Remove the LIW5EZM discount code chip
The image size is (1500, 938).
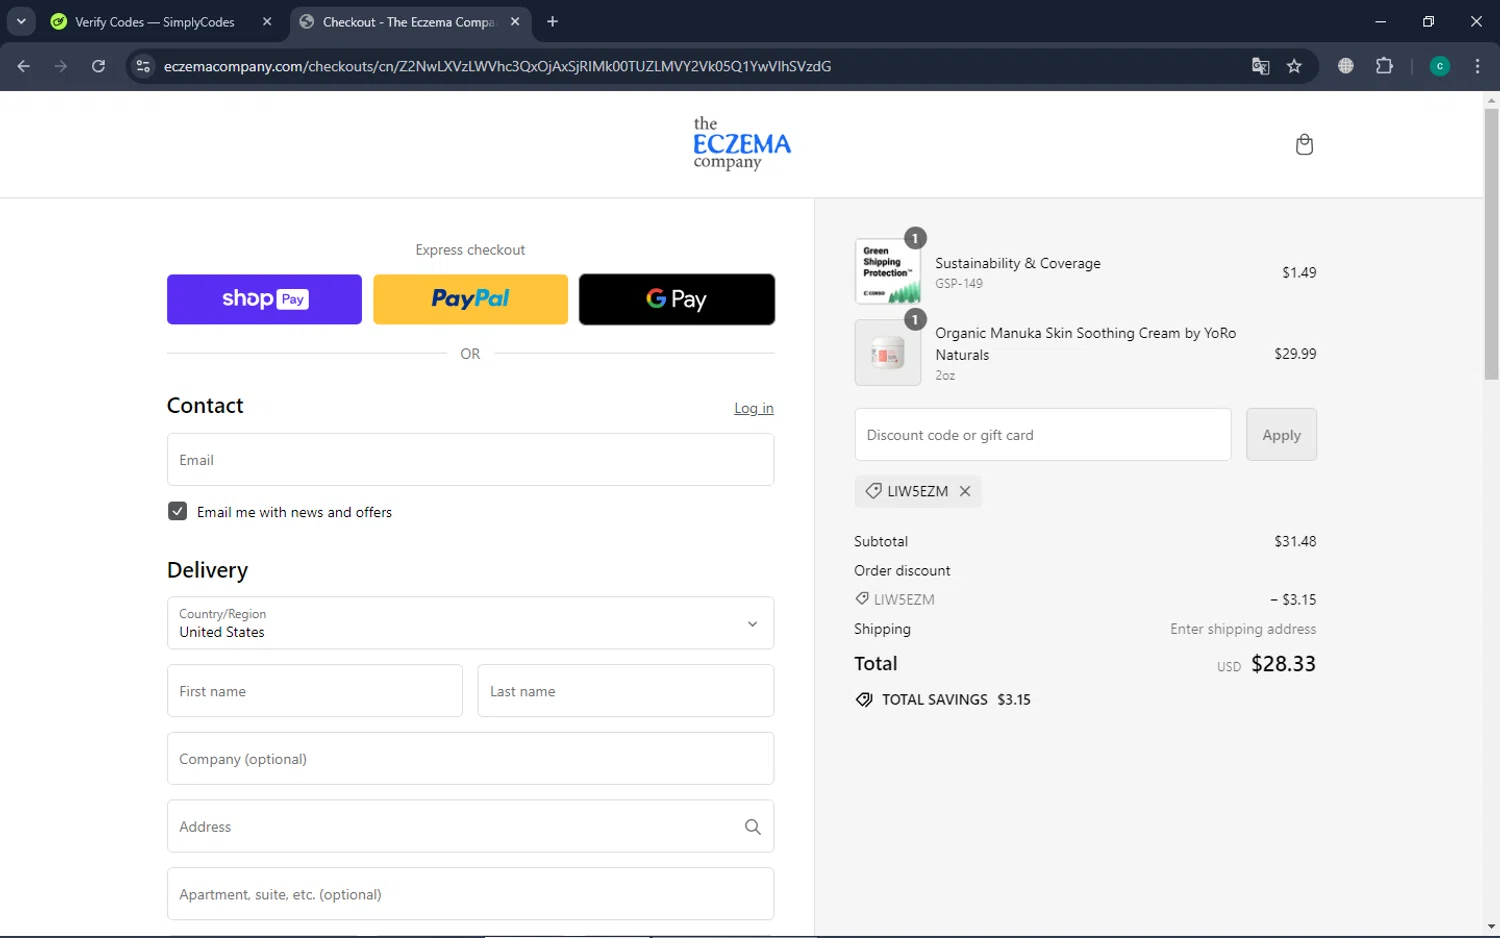coord(965,491)
